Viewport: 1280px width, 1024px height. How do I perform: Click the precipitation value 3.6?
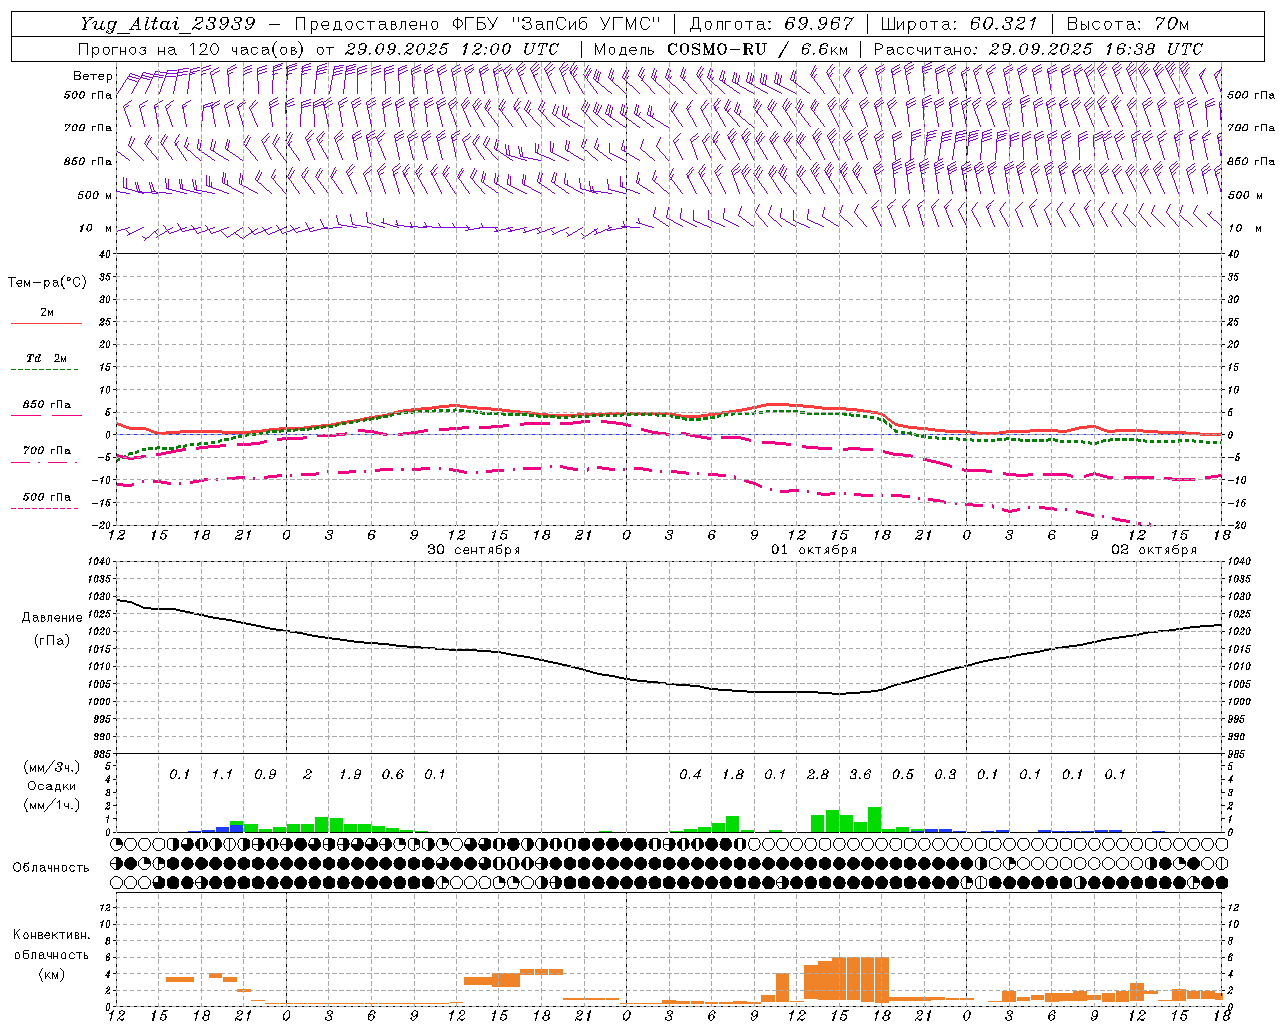(x=860, y=775)
